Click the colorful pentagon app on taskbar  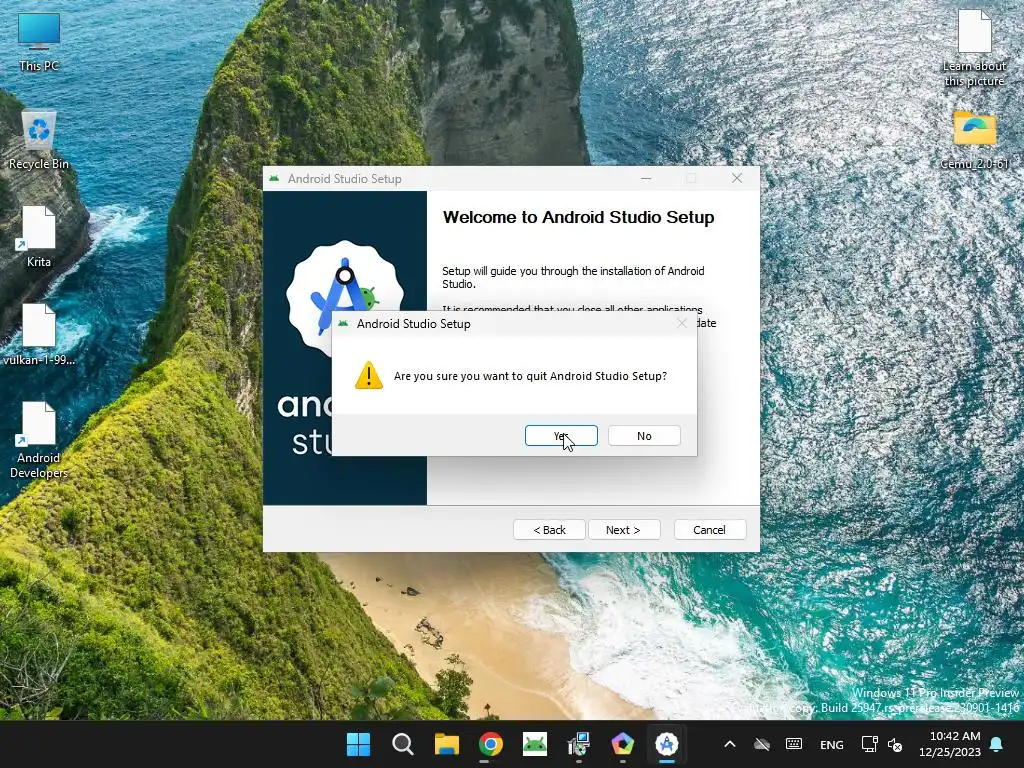click(x=622, y=744)
